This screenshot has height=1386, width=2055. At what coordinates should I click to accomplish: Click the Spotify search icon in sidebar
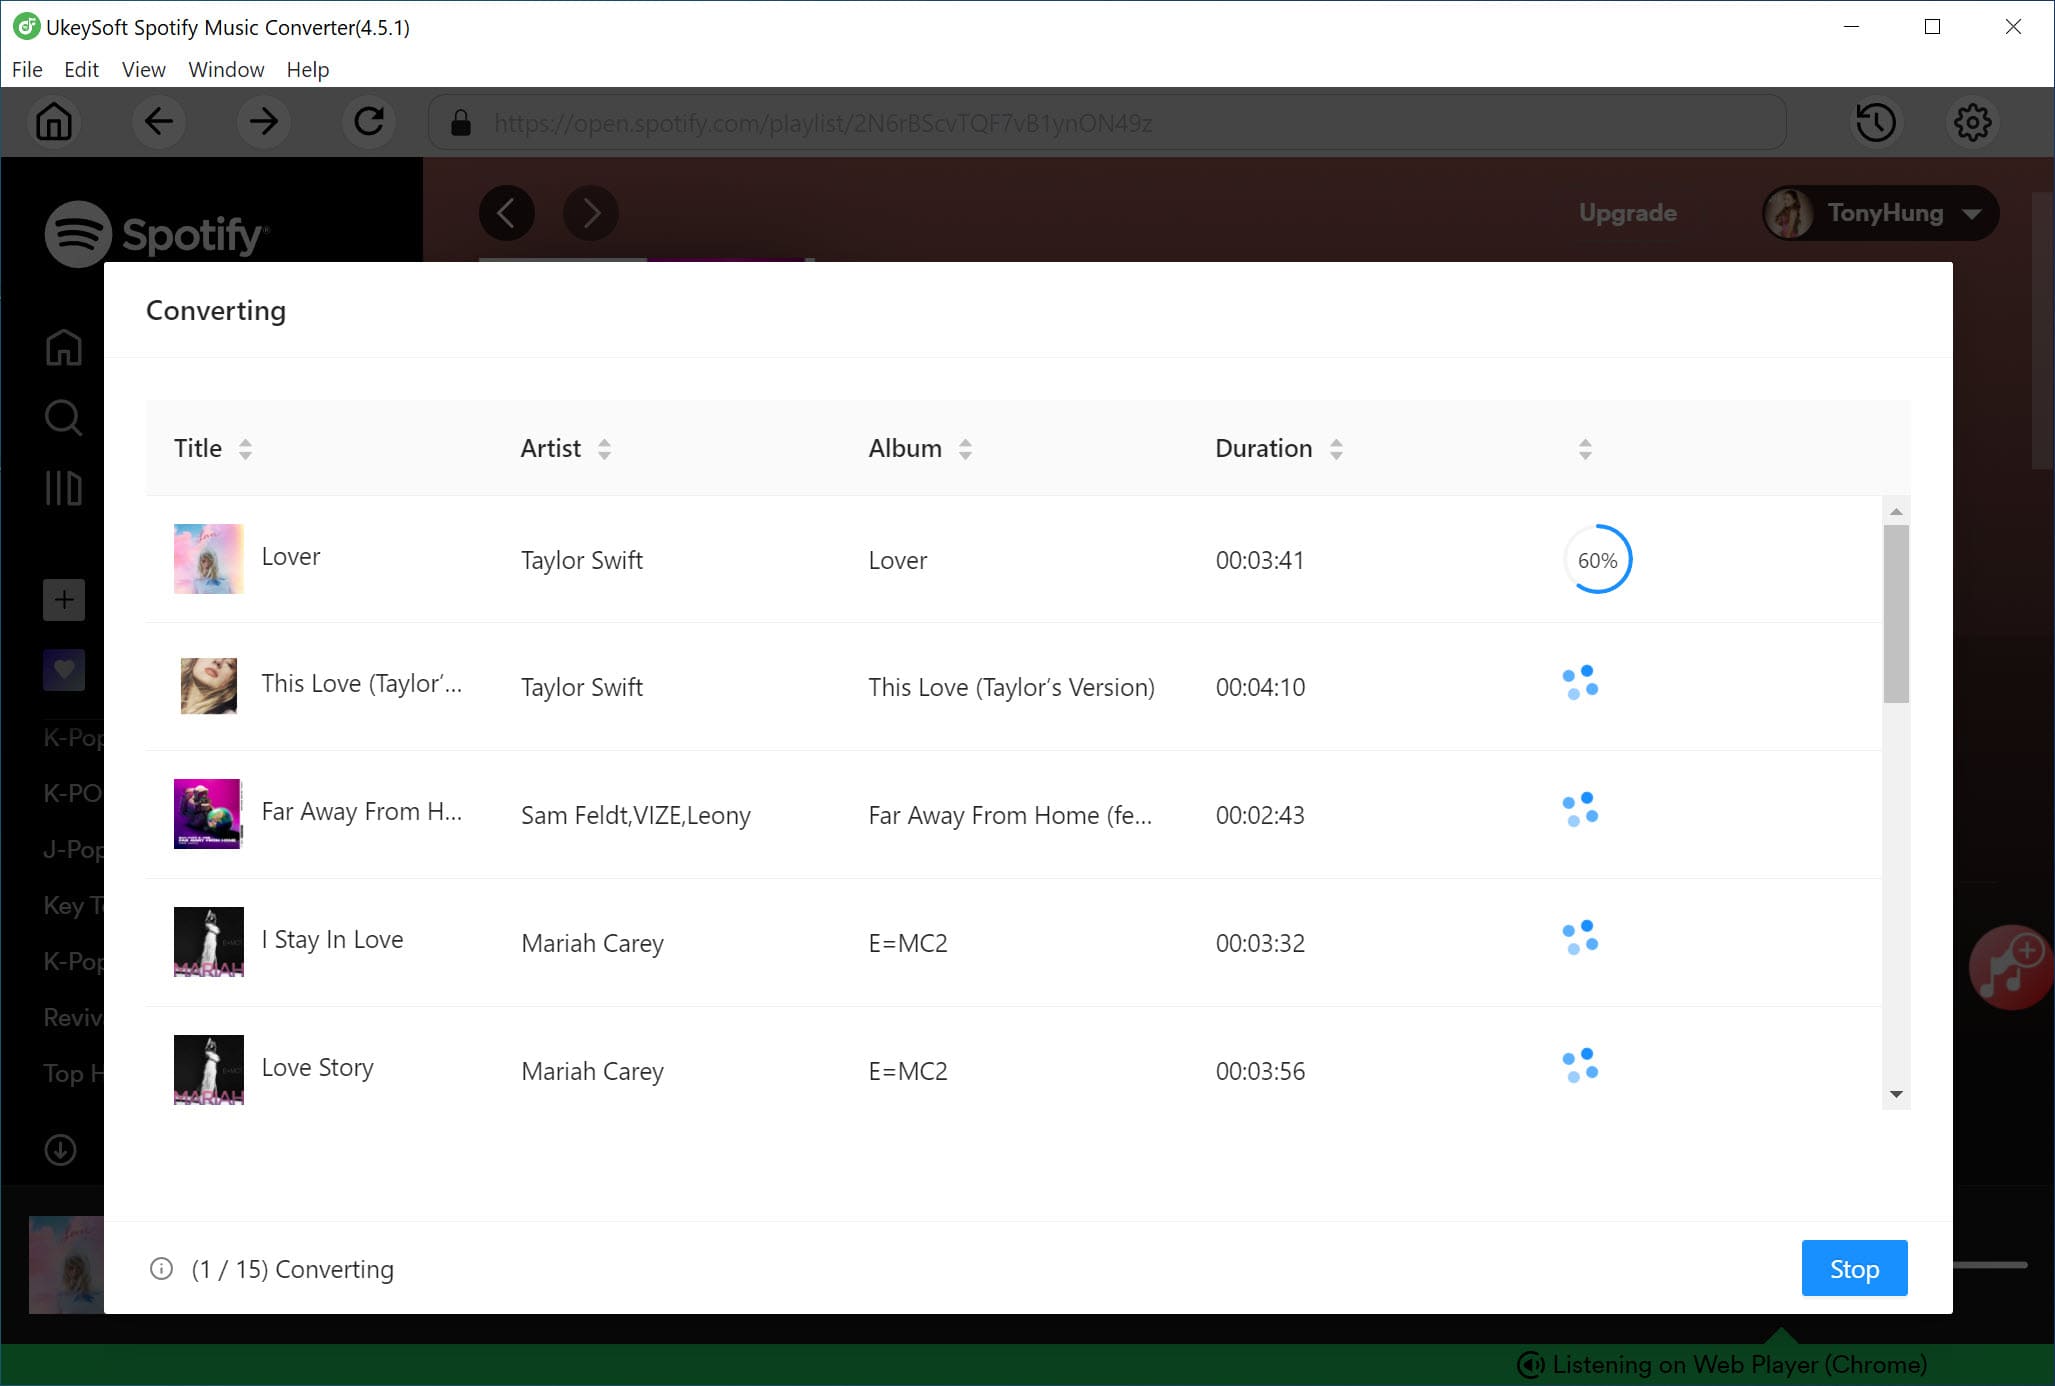62,418
